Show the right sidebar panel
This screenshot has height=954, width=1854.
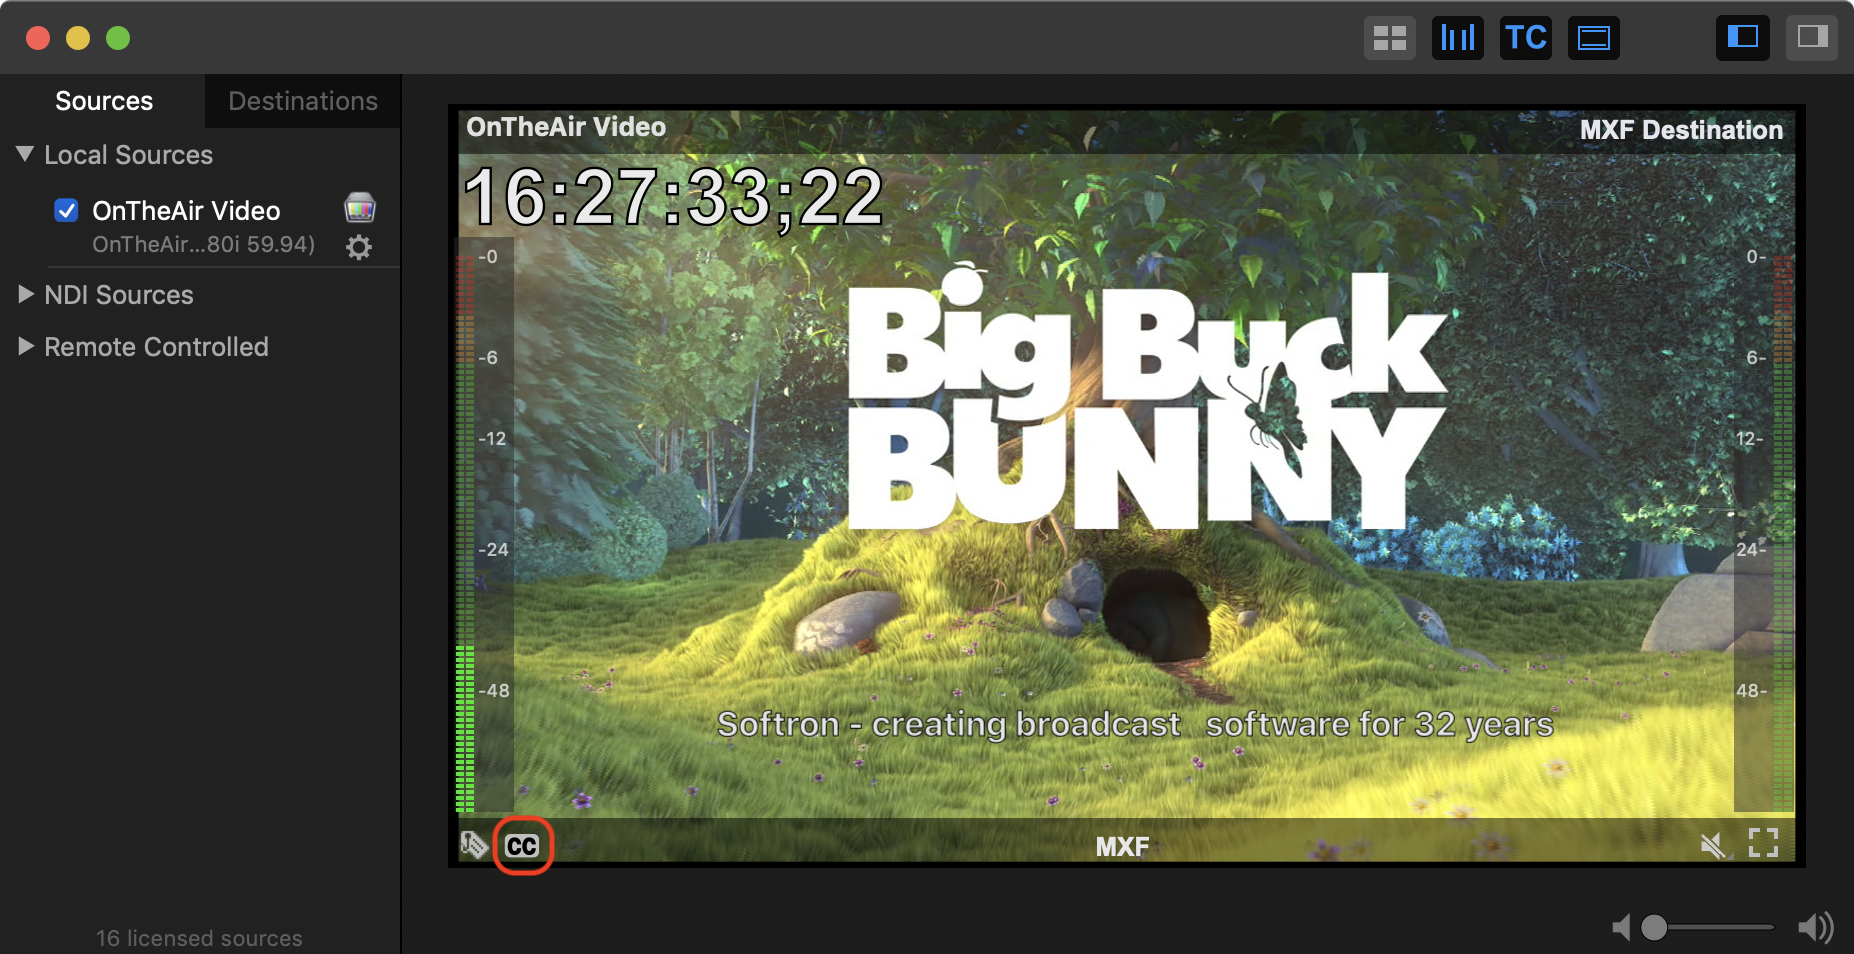coord(1812,38)
